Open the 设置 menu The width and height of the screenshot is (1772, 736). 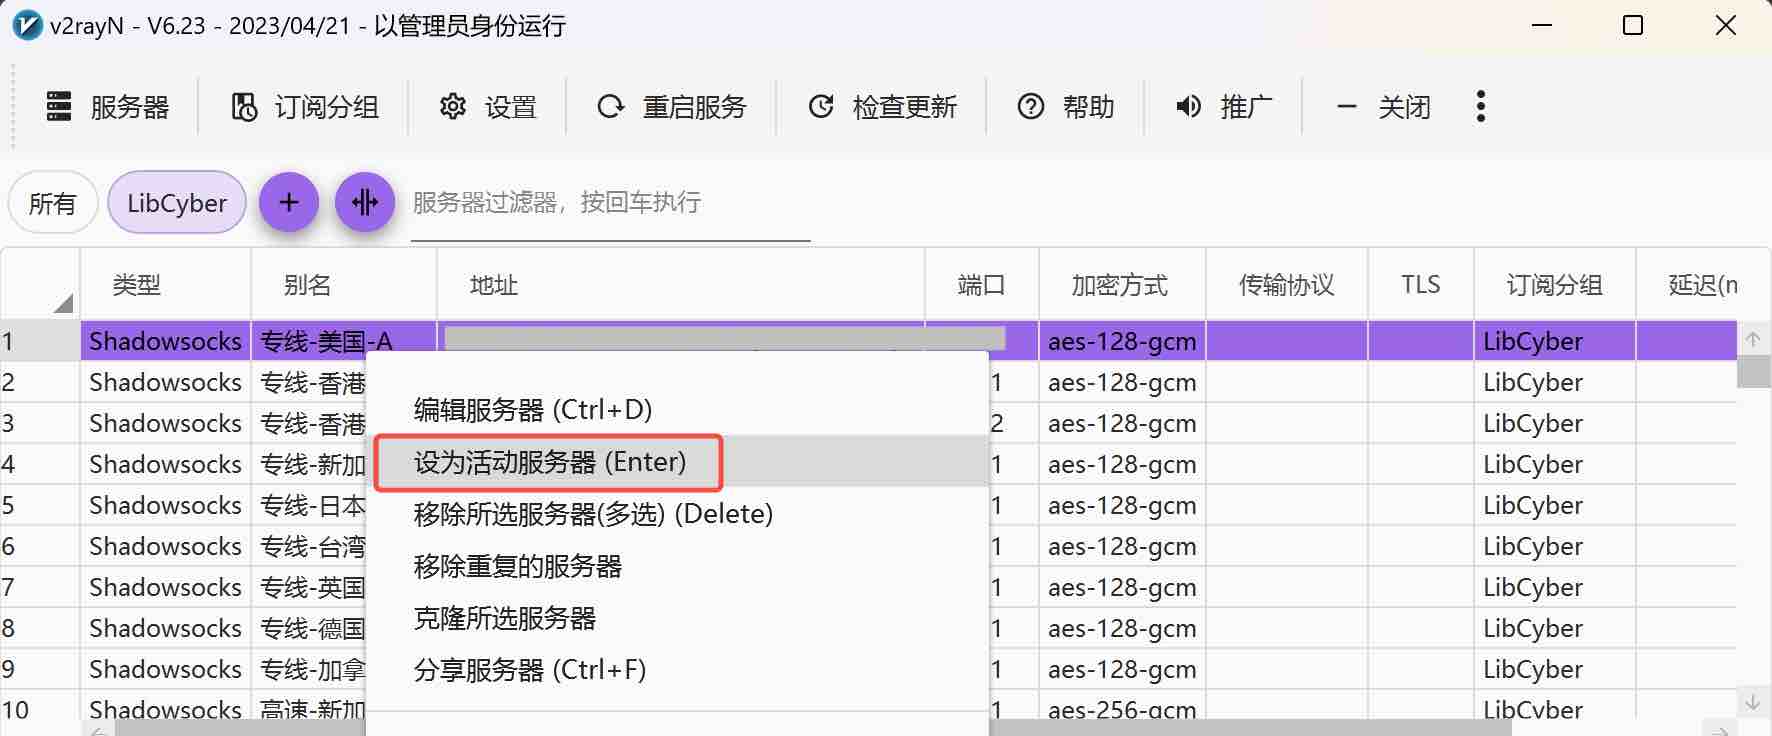click(x=488, y=107)
